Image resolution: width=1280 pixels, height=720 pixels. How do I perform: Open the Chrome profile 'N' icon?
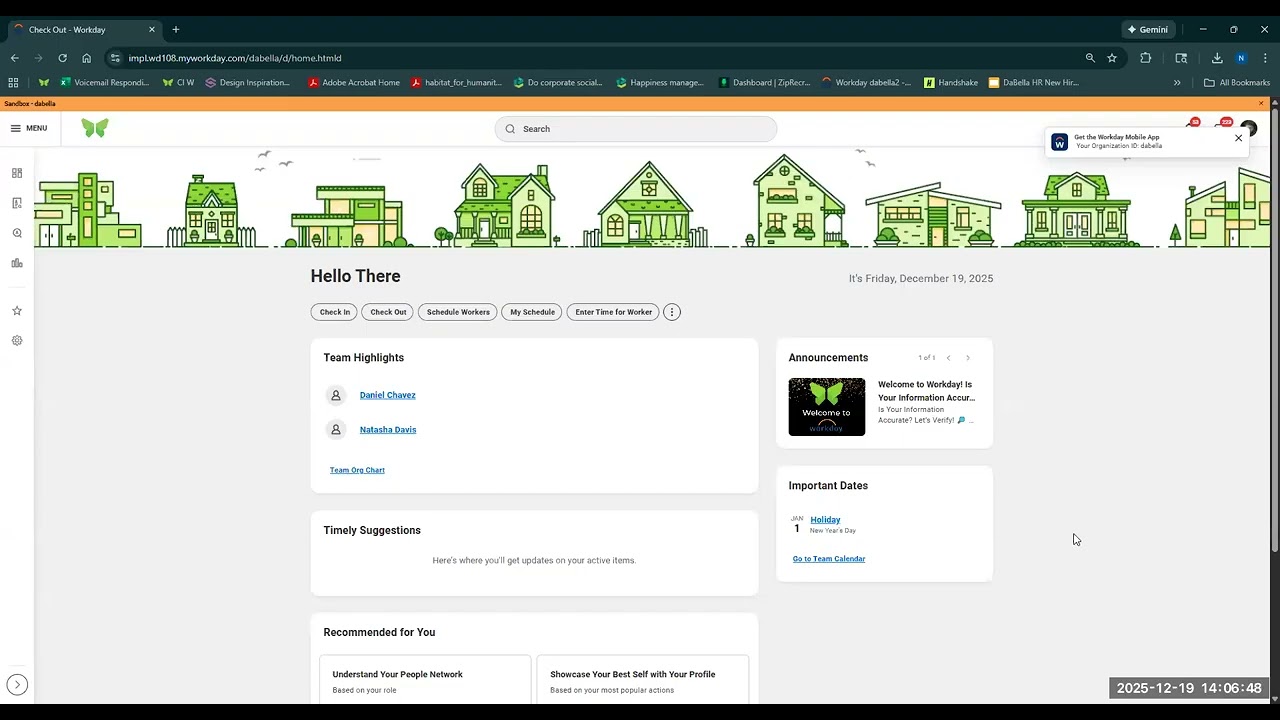1241,58
